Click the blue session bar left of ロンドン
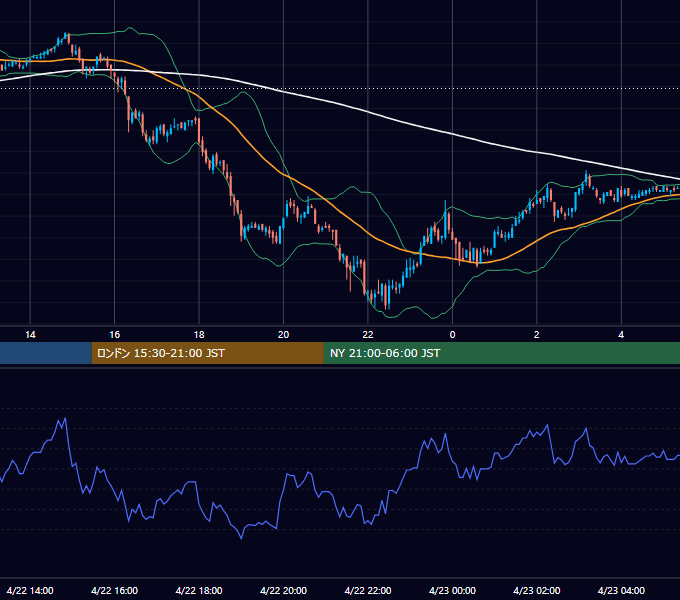680x600 pixels. pyautogui.click(x=46, y=353)
